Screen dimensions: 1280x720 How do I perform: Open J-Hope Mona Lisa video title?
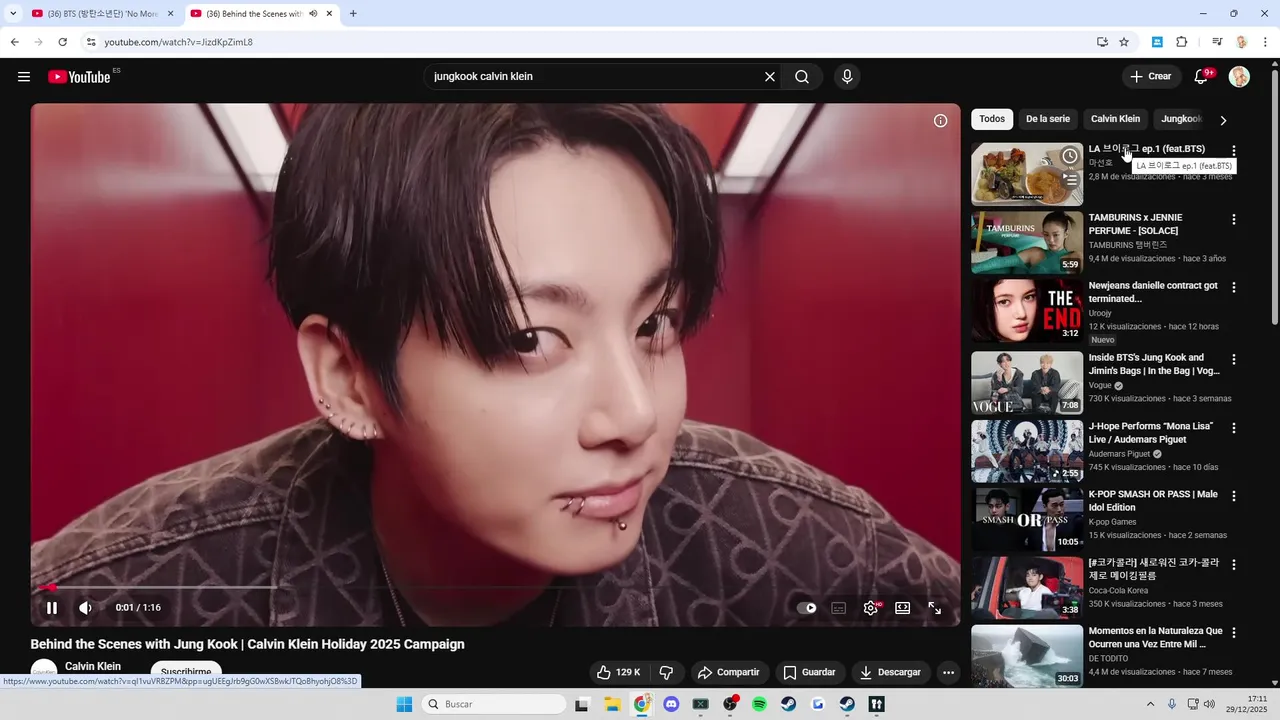1151,433
